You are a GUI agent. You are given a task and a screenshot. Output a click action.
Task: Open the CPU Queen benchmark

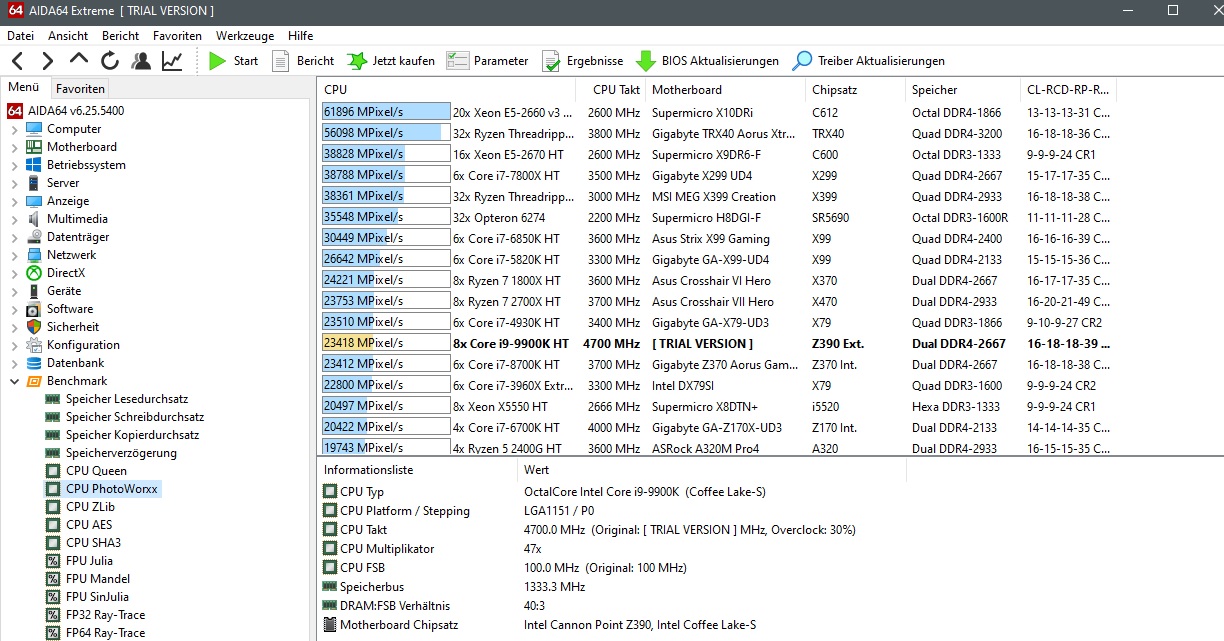coord(96,471)
